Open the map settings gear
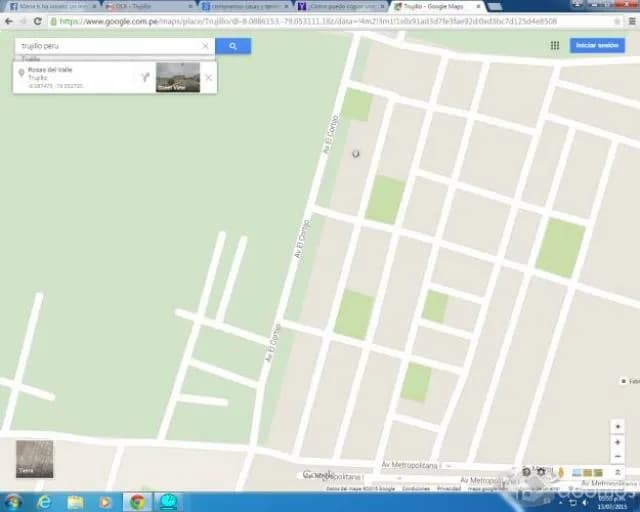Image resolution: width=640 pixels, height=512 pixels. click(541, 472)
